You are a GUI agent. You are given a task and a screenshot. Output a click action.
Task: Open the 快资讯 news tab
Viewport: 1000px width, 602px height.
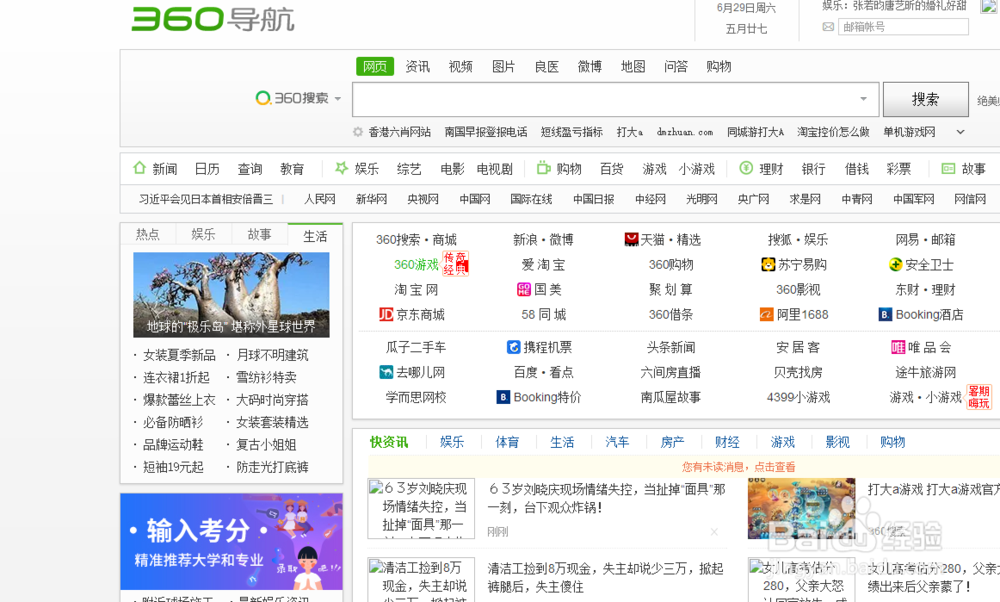[389, 442]
